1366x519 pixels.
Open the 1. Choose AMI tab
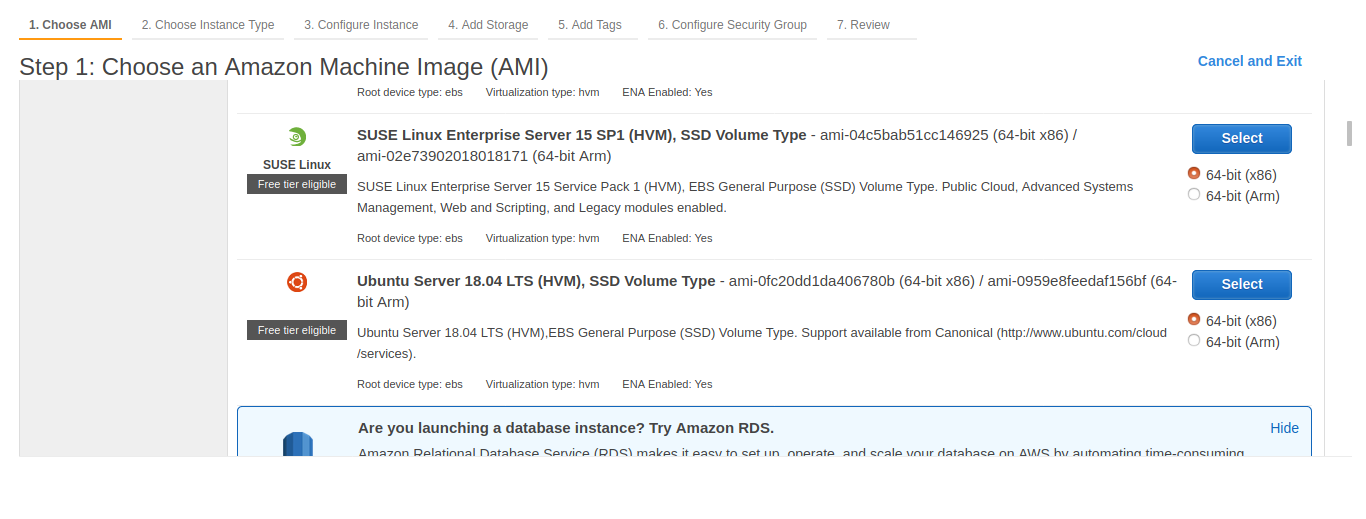(x=70, y=25)
